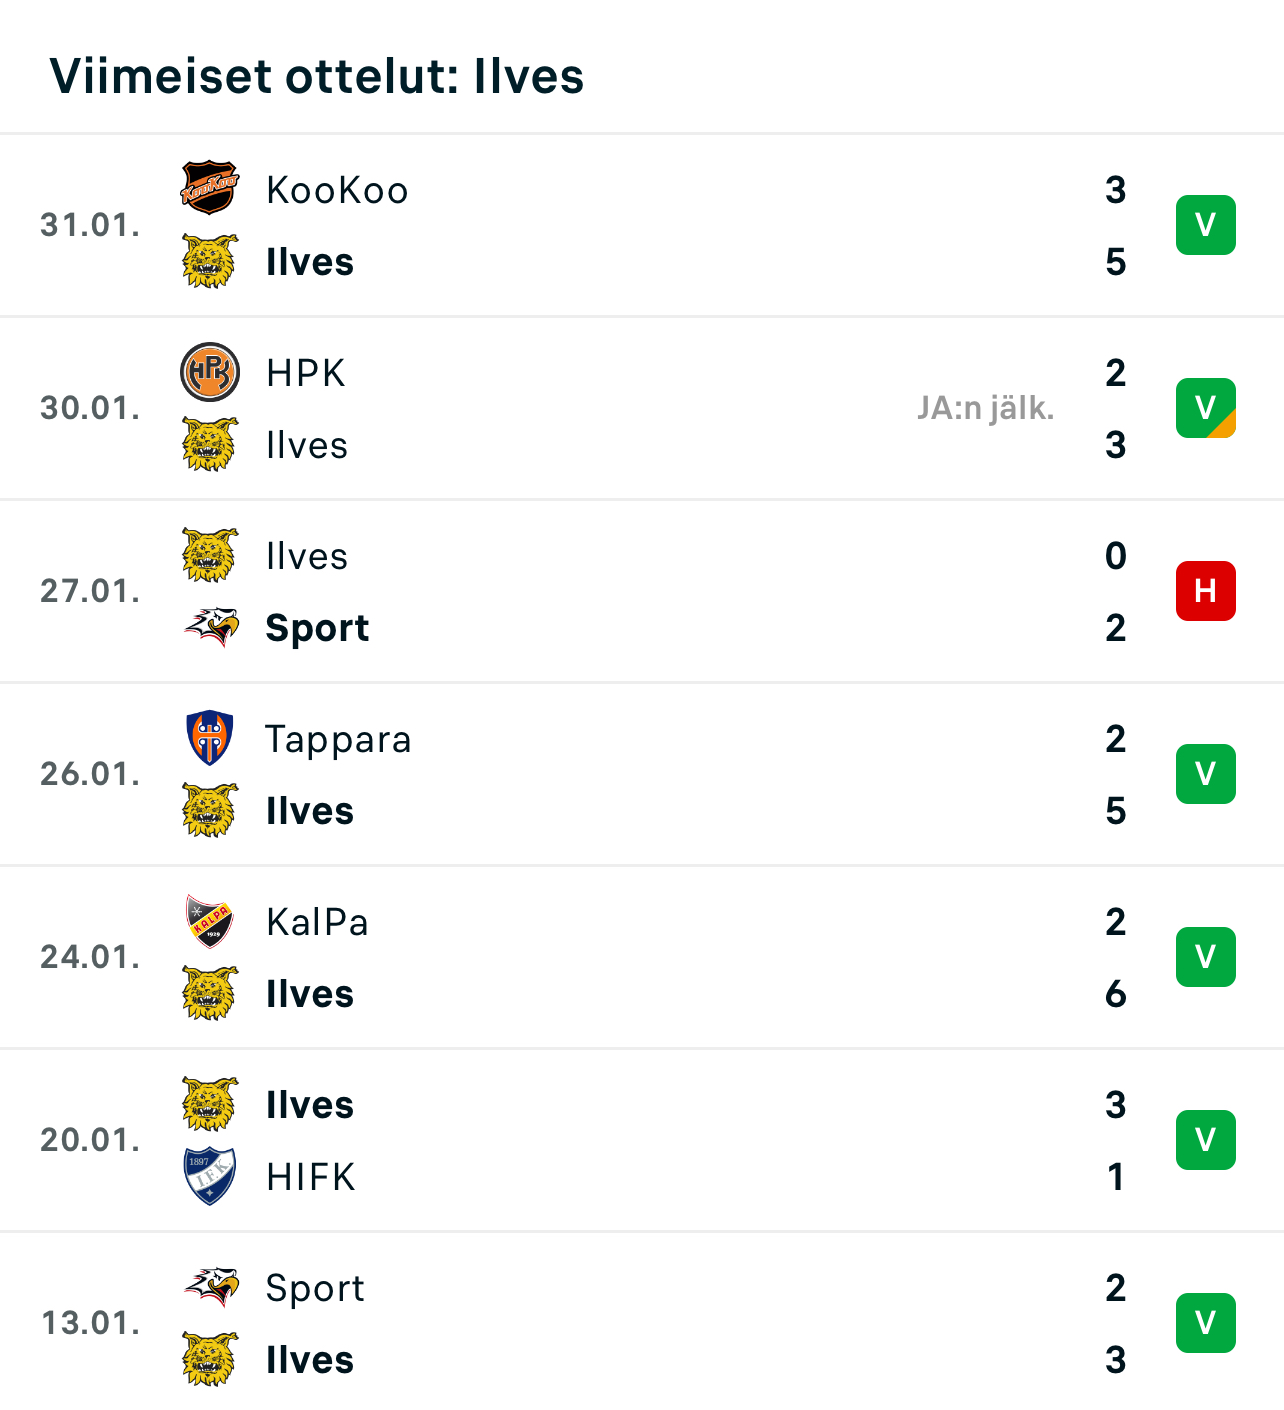Click the HPK team logo
This screenshot has height=1410, width=1284.
point(210,372)
